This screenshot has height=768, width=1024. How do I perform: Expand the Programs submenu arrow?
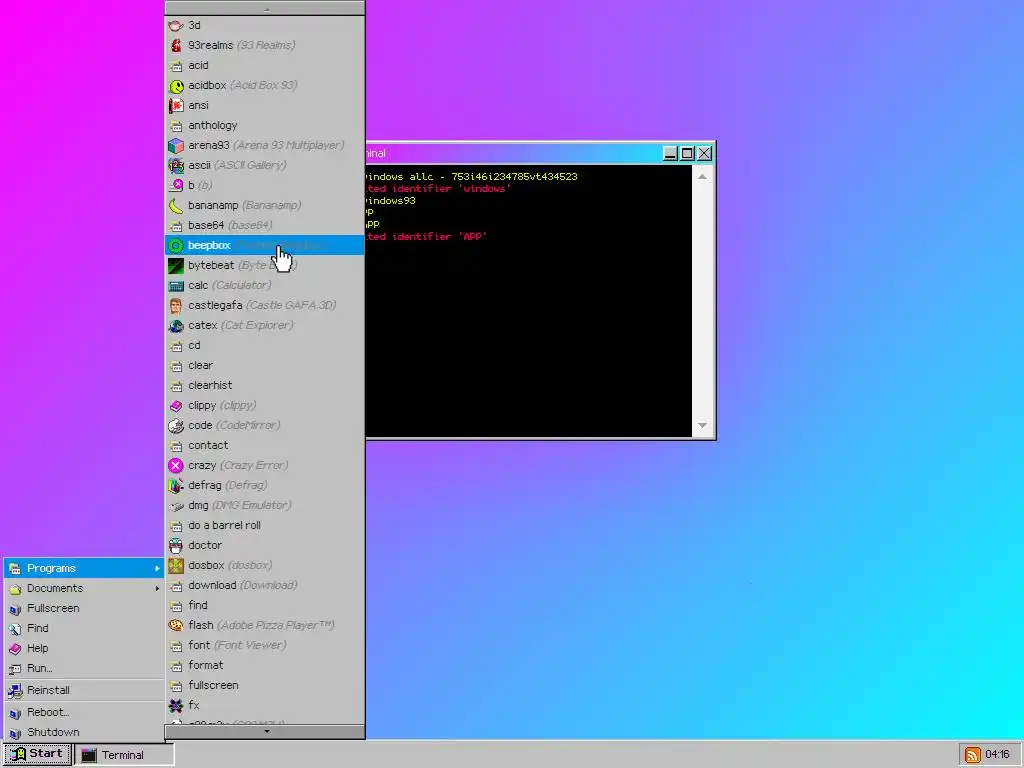coord(157,568)
